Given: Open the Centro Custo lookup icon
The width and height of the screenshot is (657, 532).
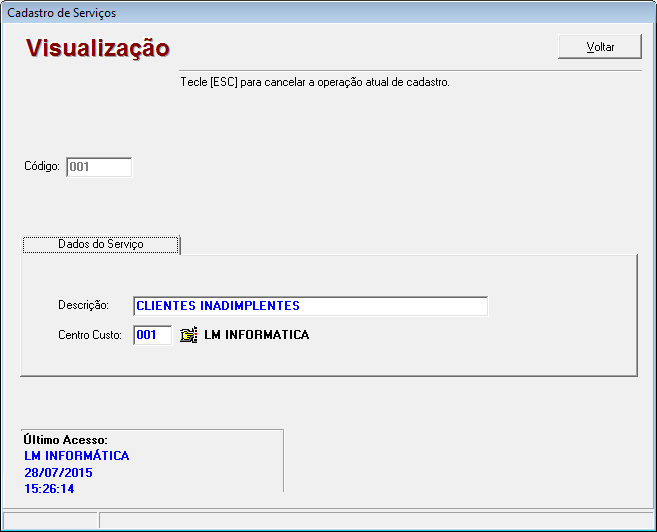Looking at the screenshot, I should coord(188,335).
